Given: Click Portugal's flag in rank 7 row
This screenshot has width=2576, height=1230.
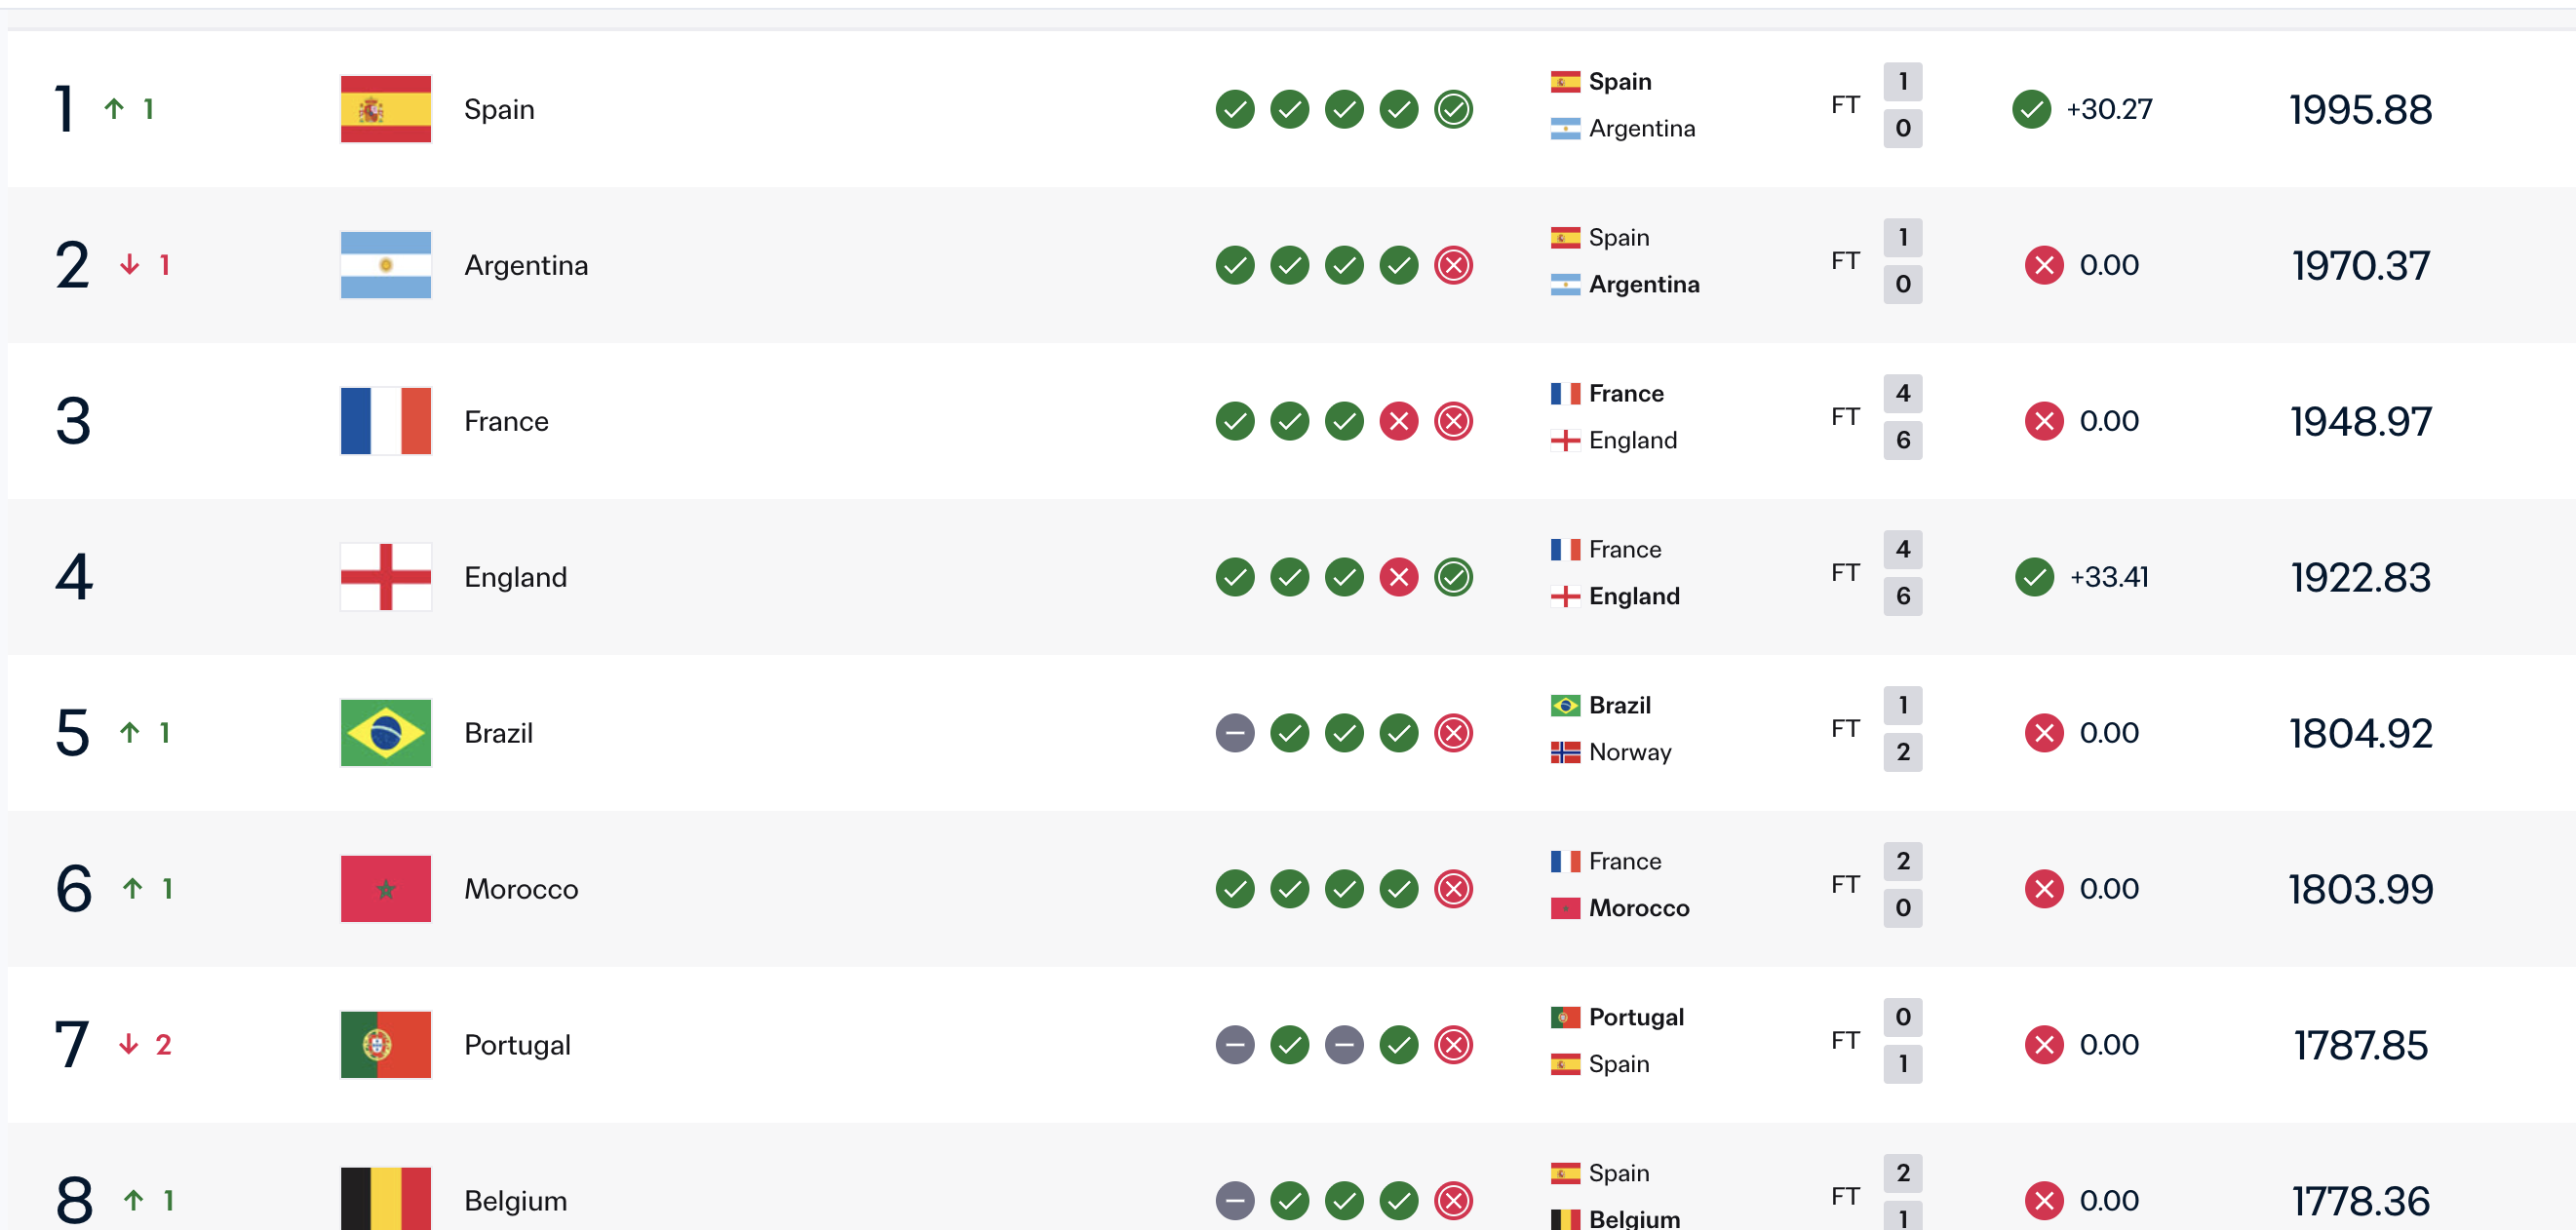Looking at the screenshot, I should coord(385,1045).
